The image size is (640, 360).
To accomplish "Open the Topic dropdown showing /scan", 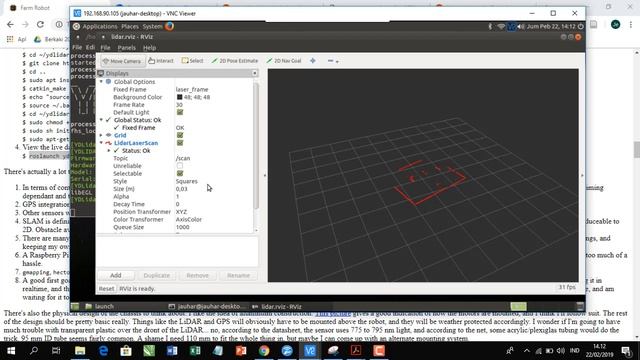I will coord(214,158).
